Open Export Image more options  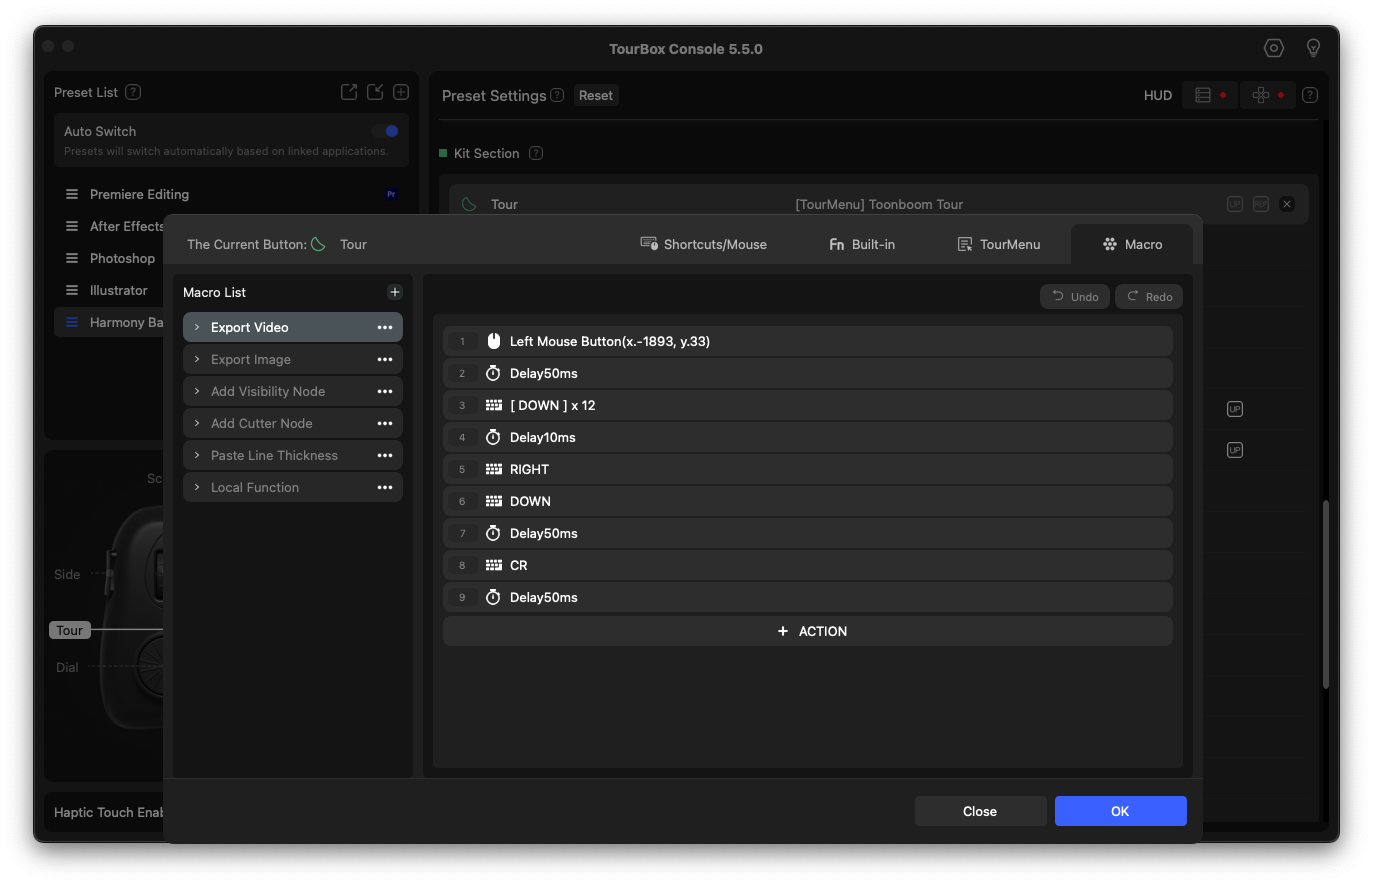(x=385, y=359)
